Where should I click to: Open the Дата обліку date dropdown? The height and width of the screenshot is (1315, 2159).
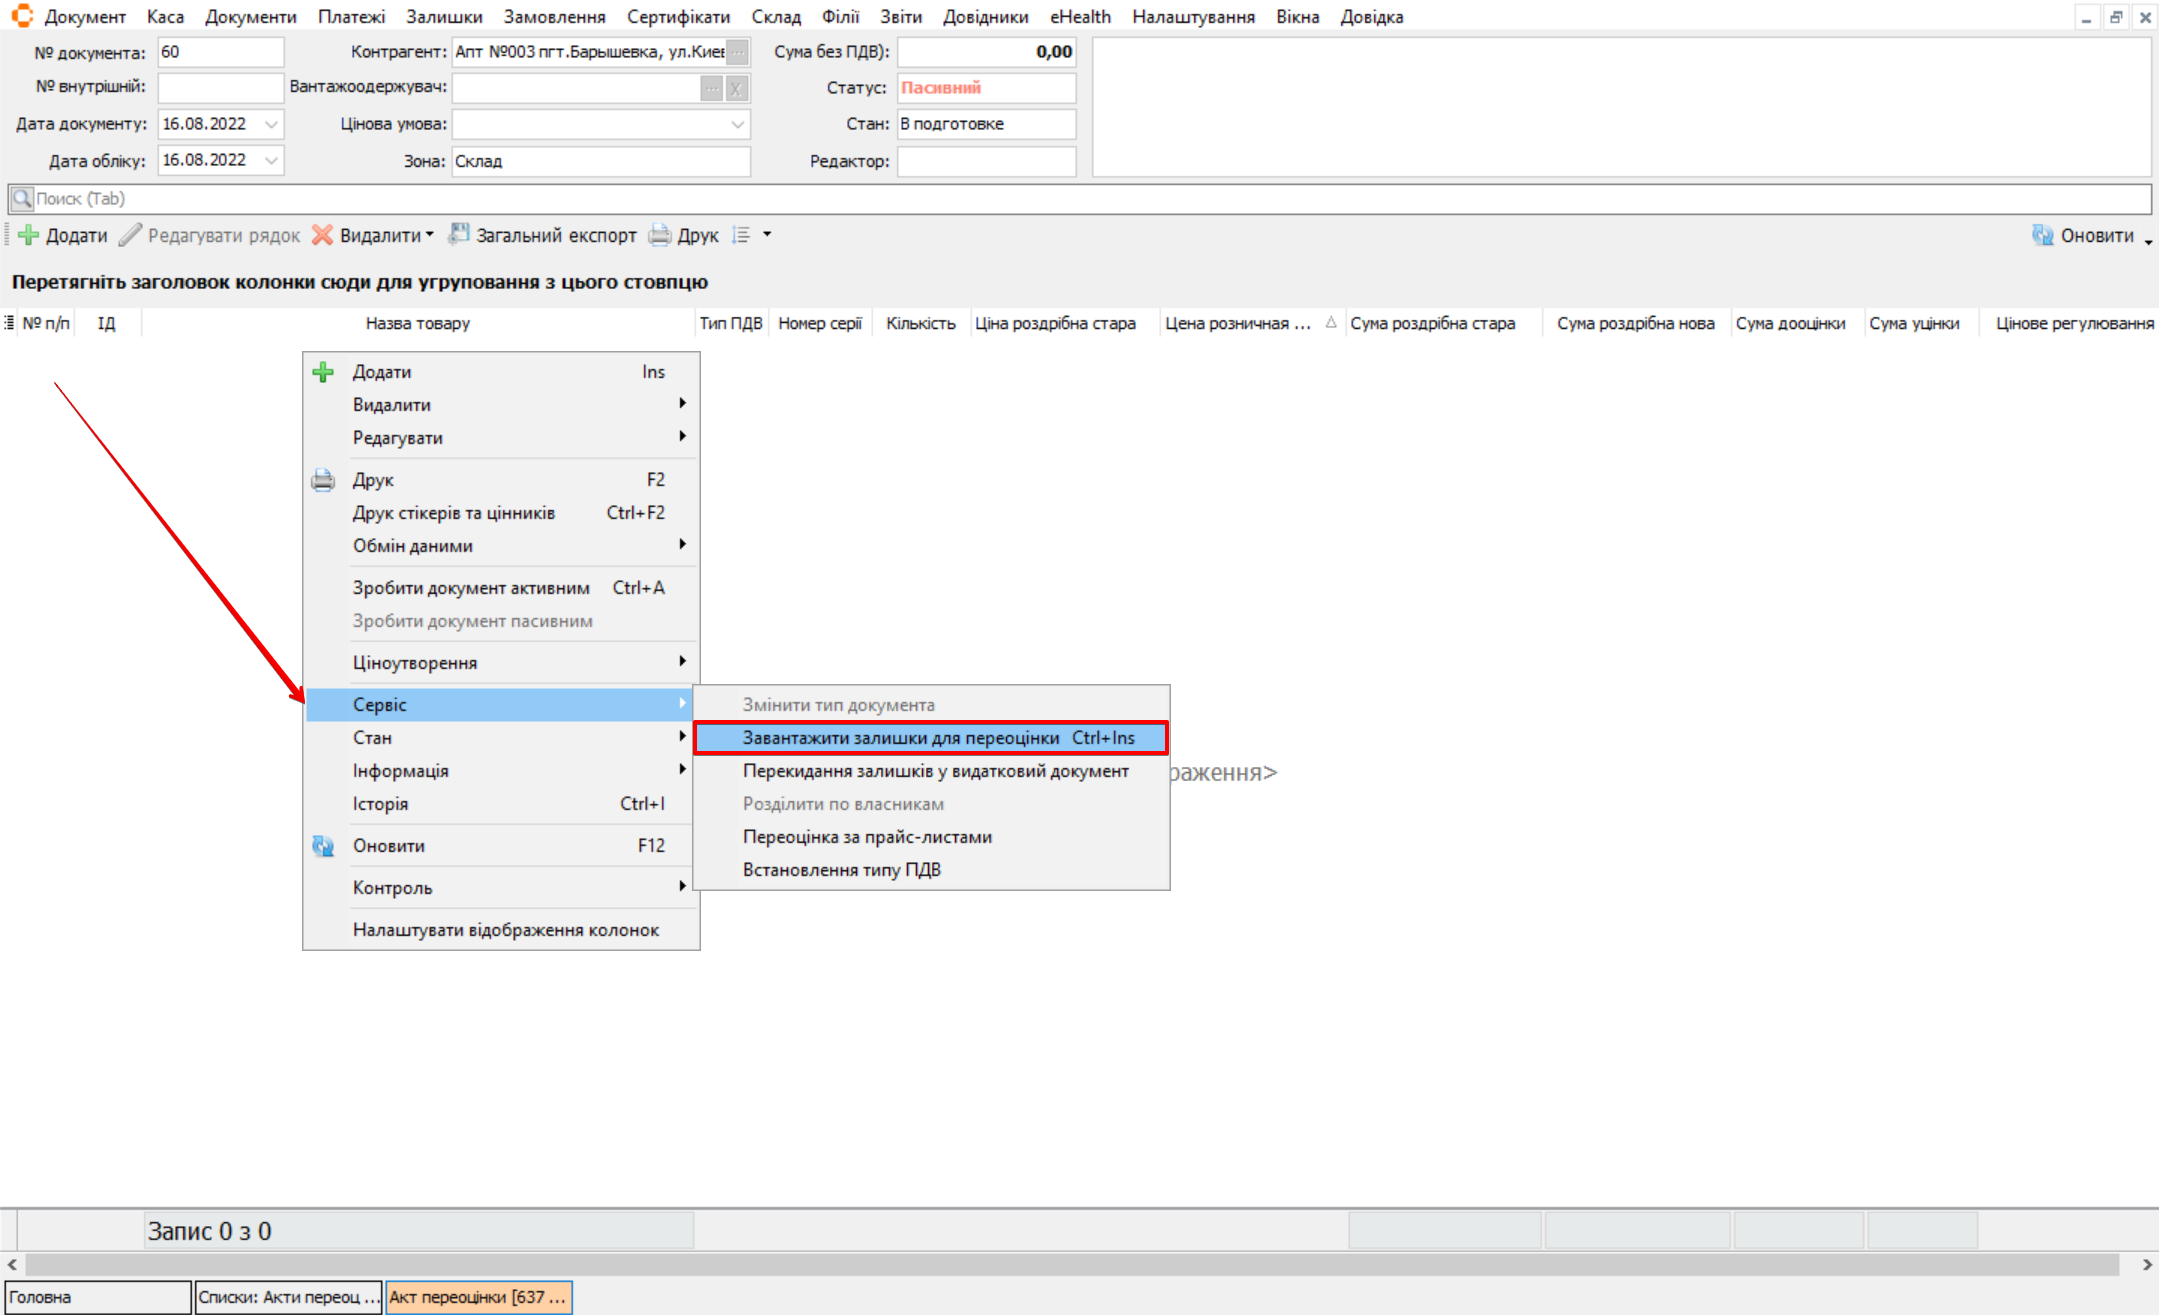[x=271, y=160]
